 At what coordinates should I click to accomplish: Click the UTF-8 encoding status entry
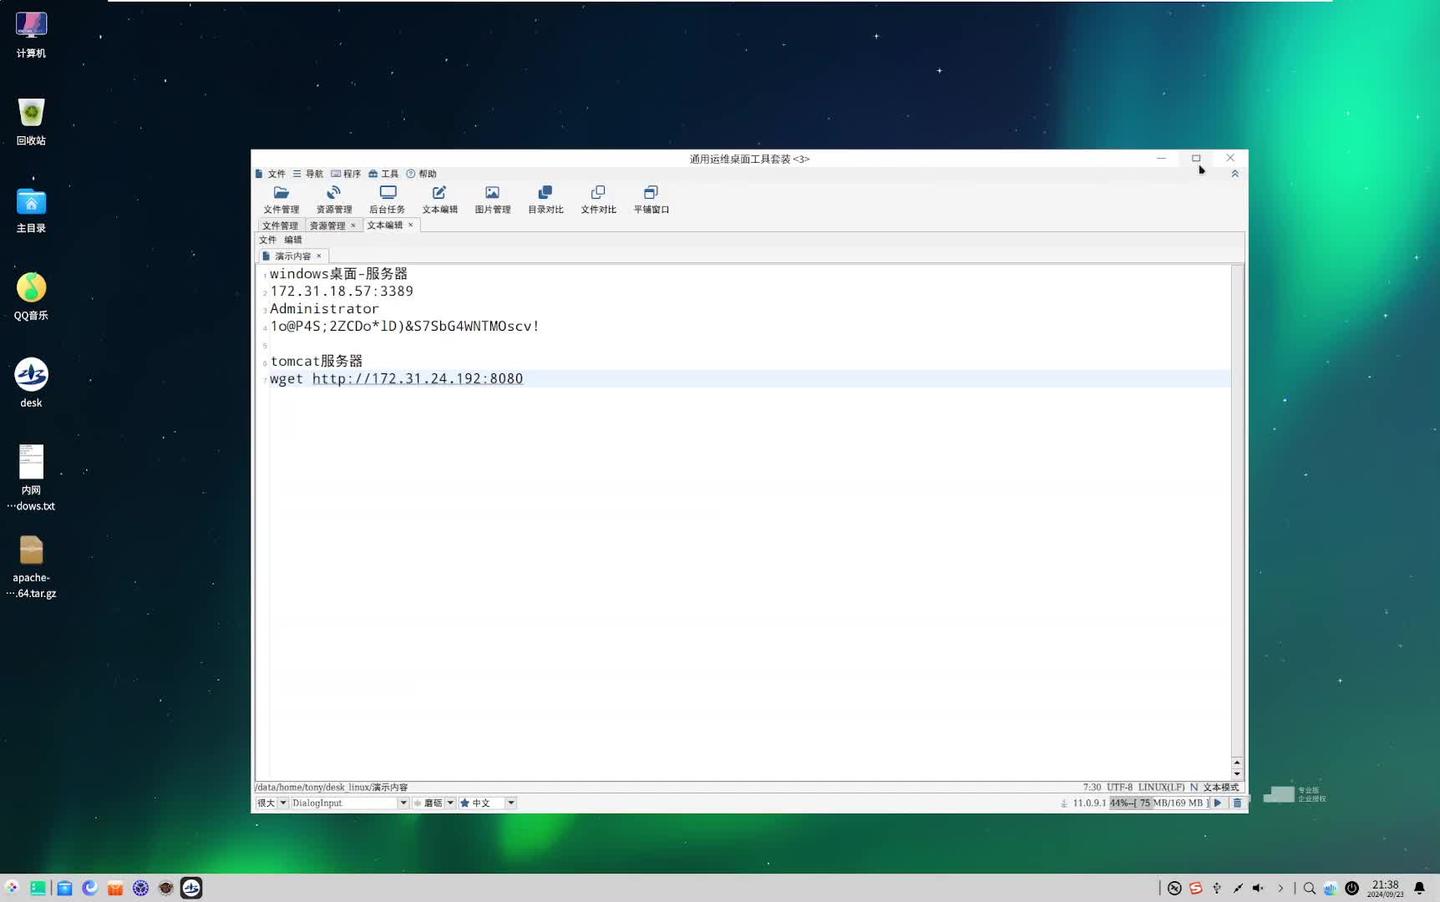pyautogui.click(x=1120, y=788)
